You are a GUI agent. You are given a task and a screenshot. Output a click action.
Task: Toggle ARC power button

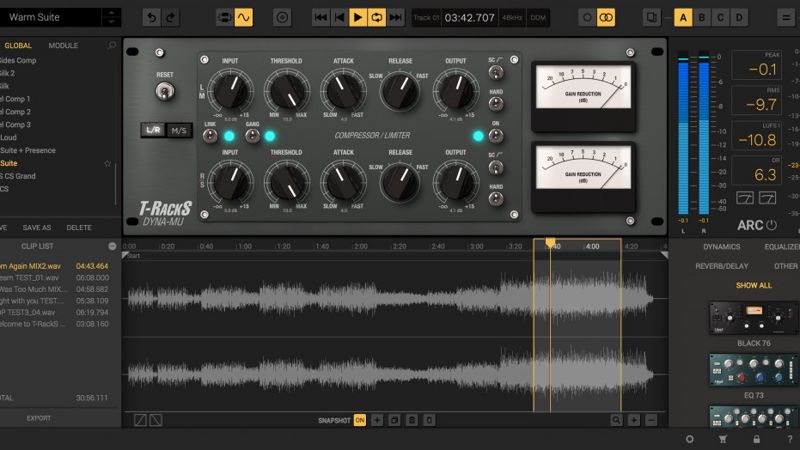pyautogui.click(x=771, y=225)
